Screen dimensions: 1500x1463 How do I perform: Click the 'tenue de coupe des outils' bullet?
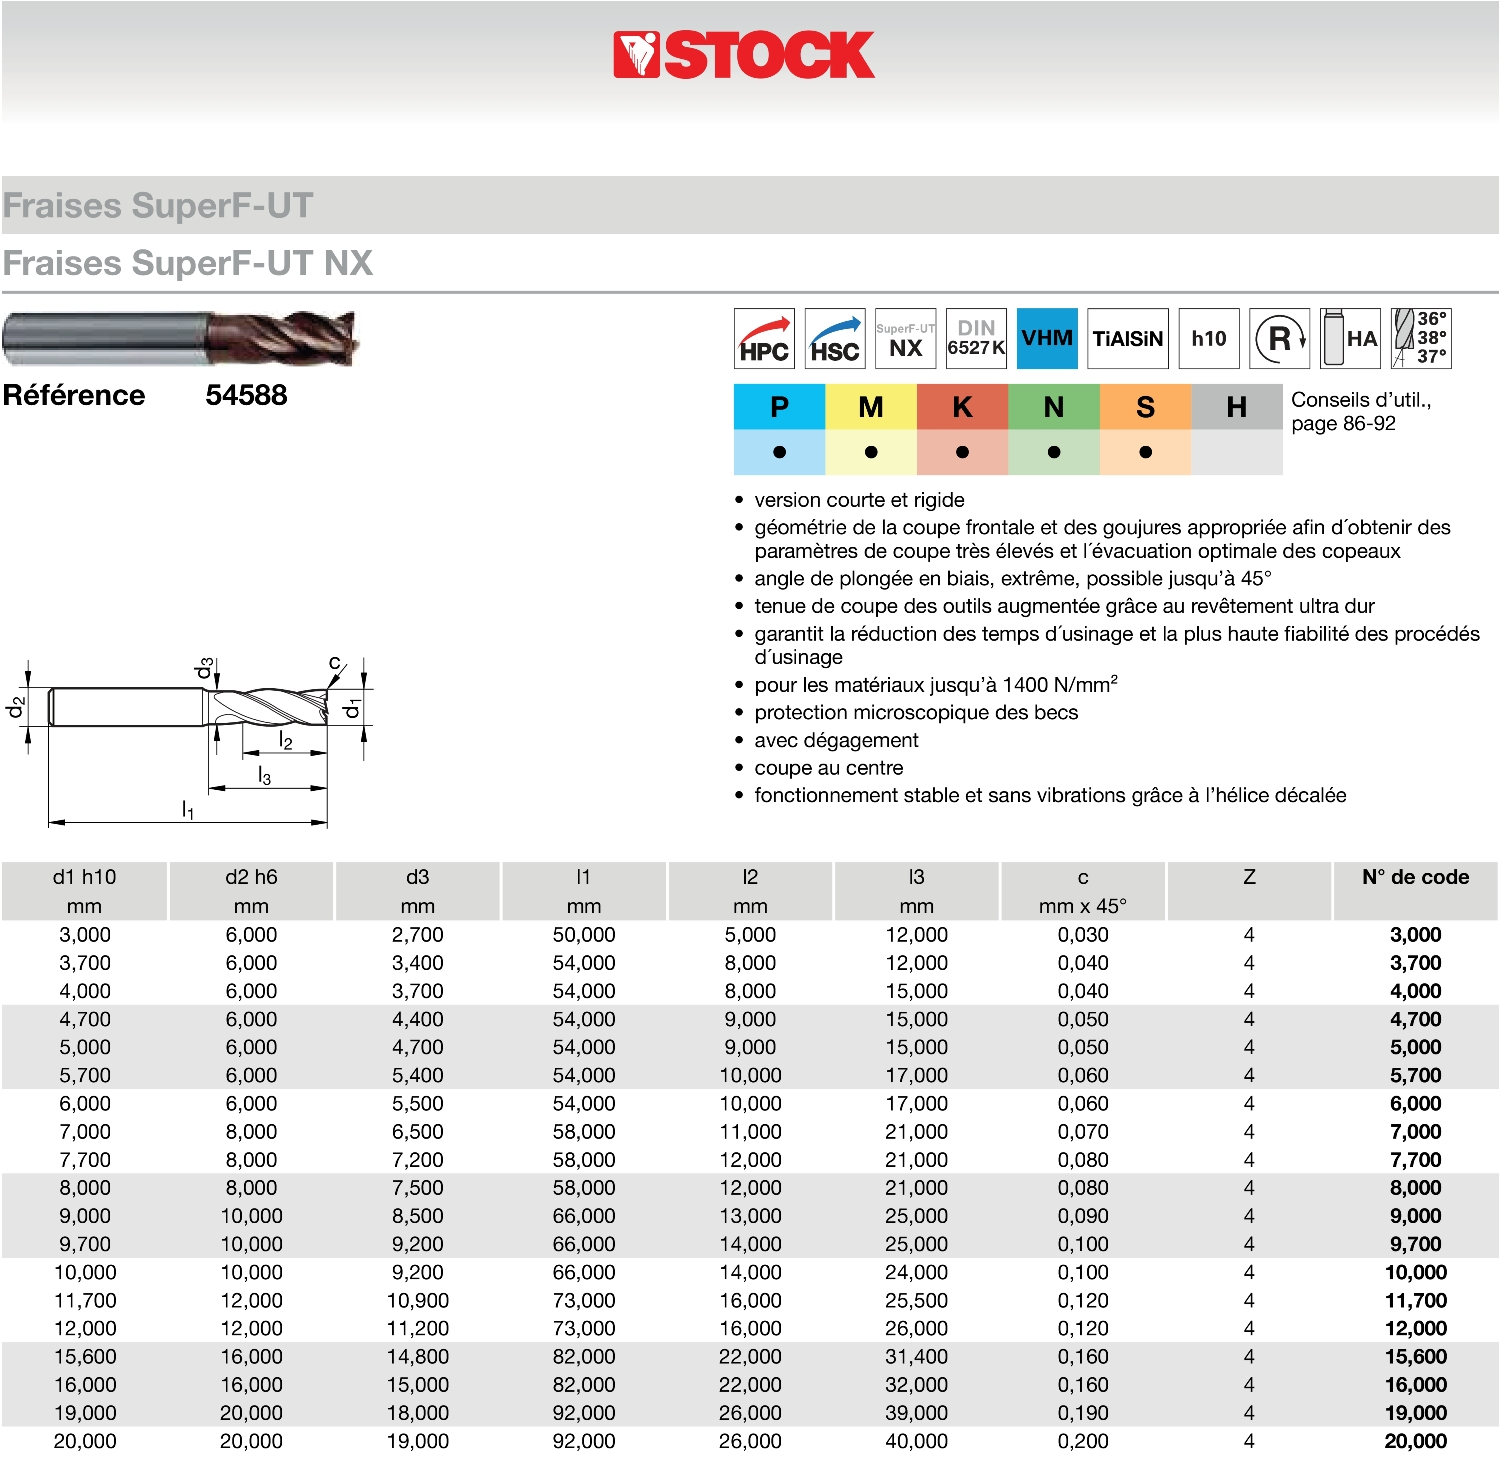[x=1064, y=606]
